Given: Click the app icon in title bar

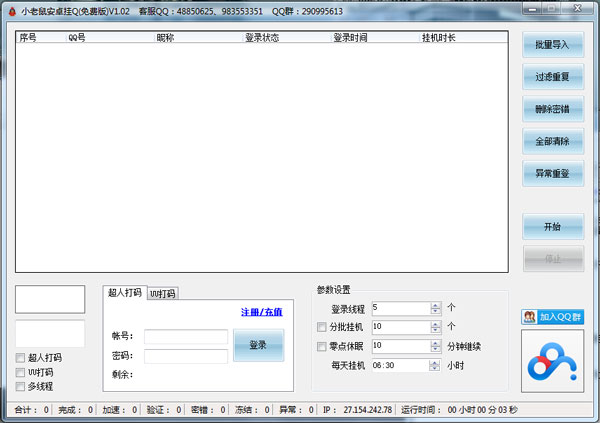Looking at the screenshot, I should click(x=11, y=11).
